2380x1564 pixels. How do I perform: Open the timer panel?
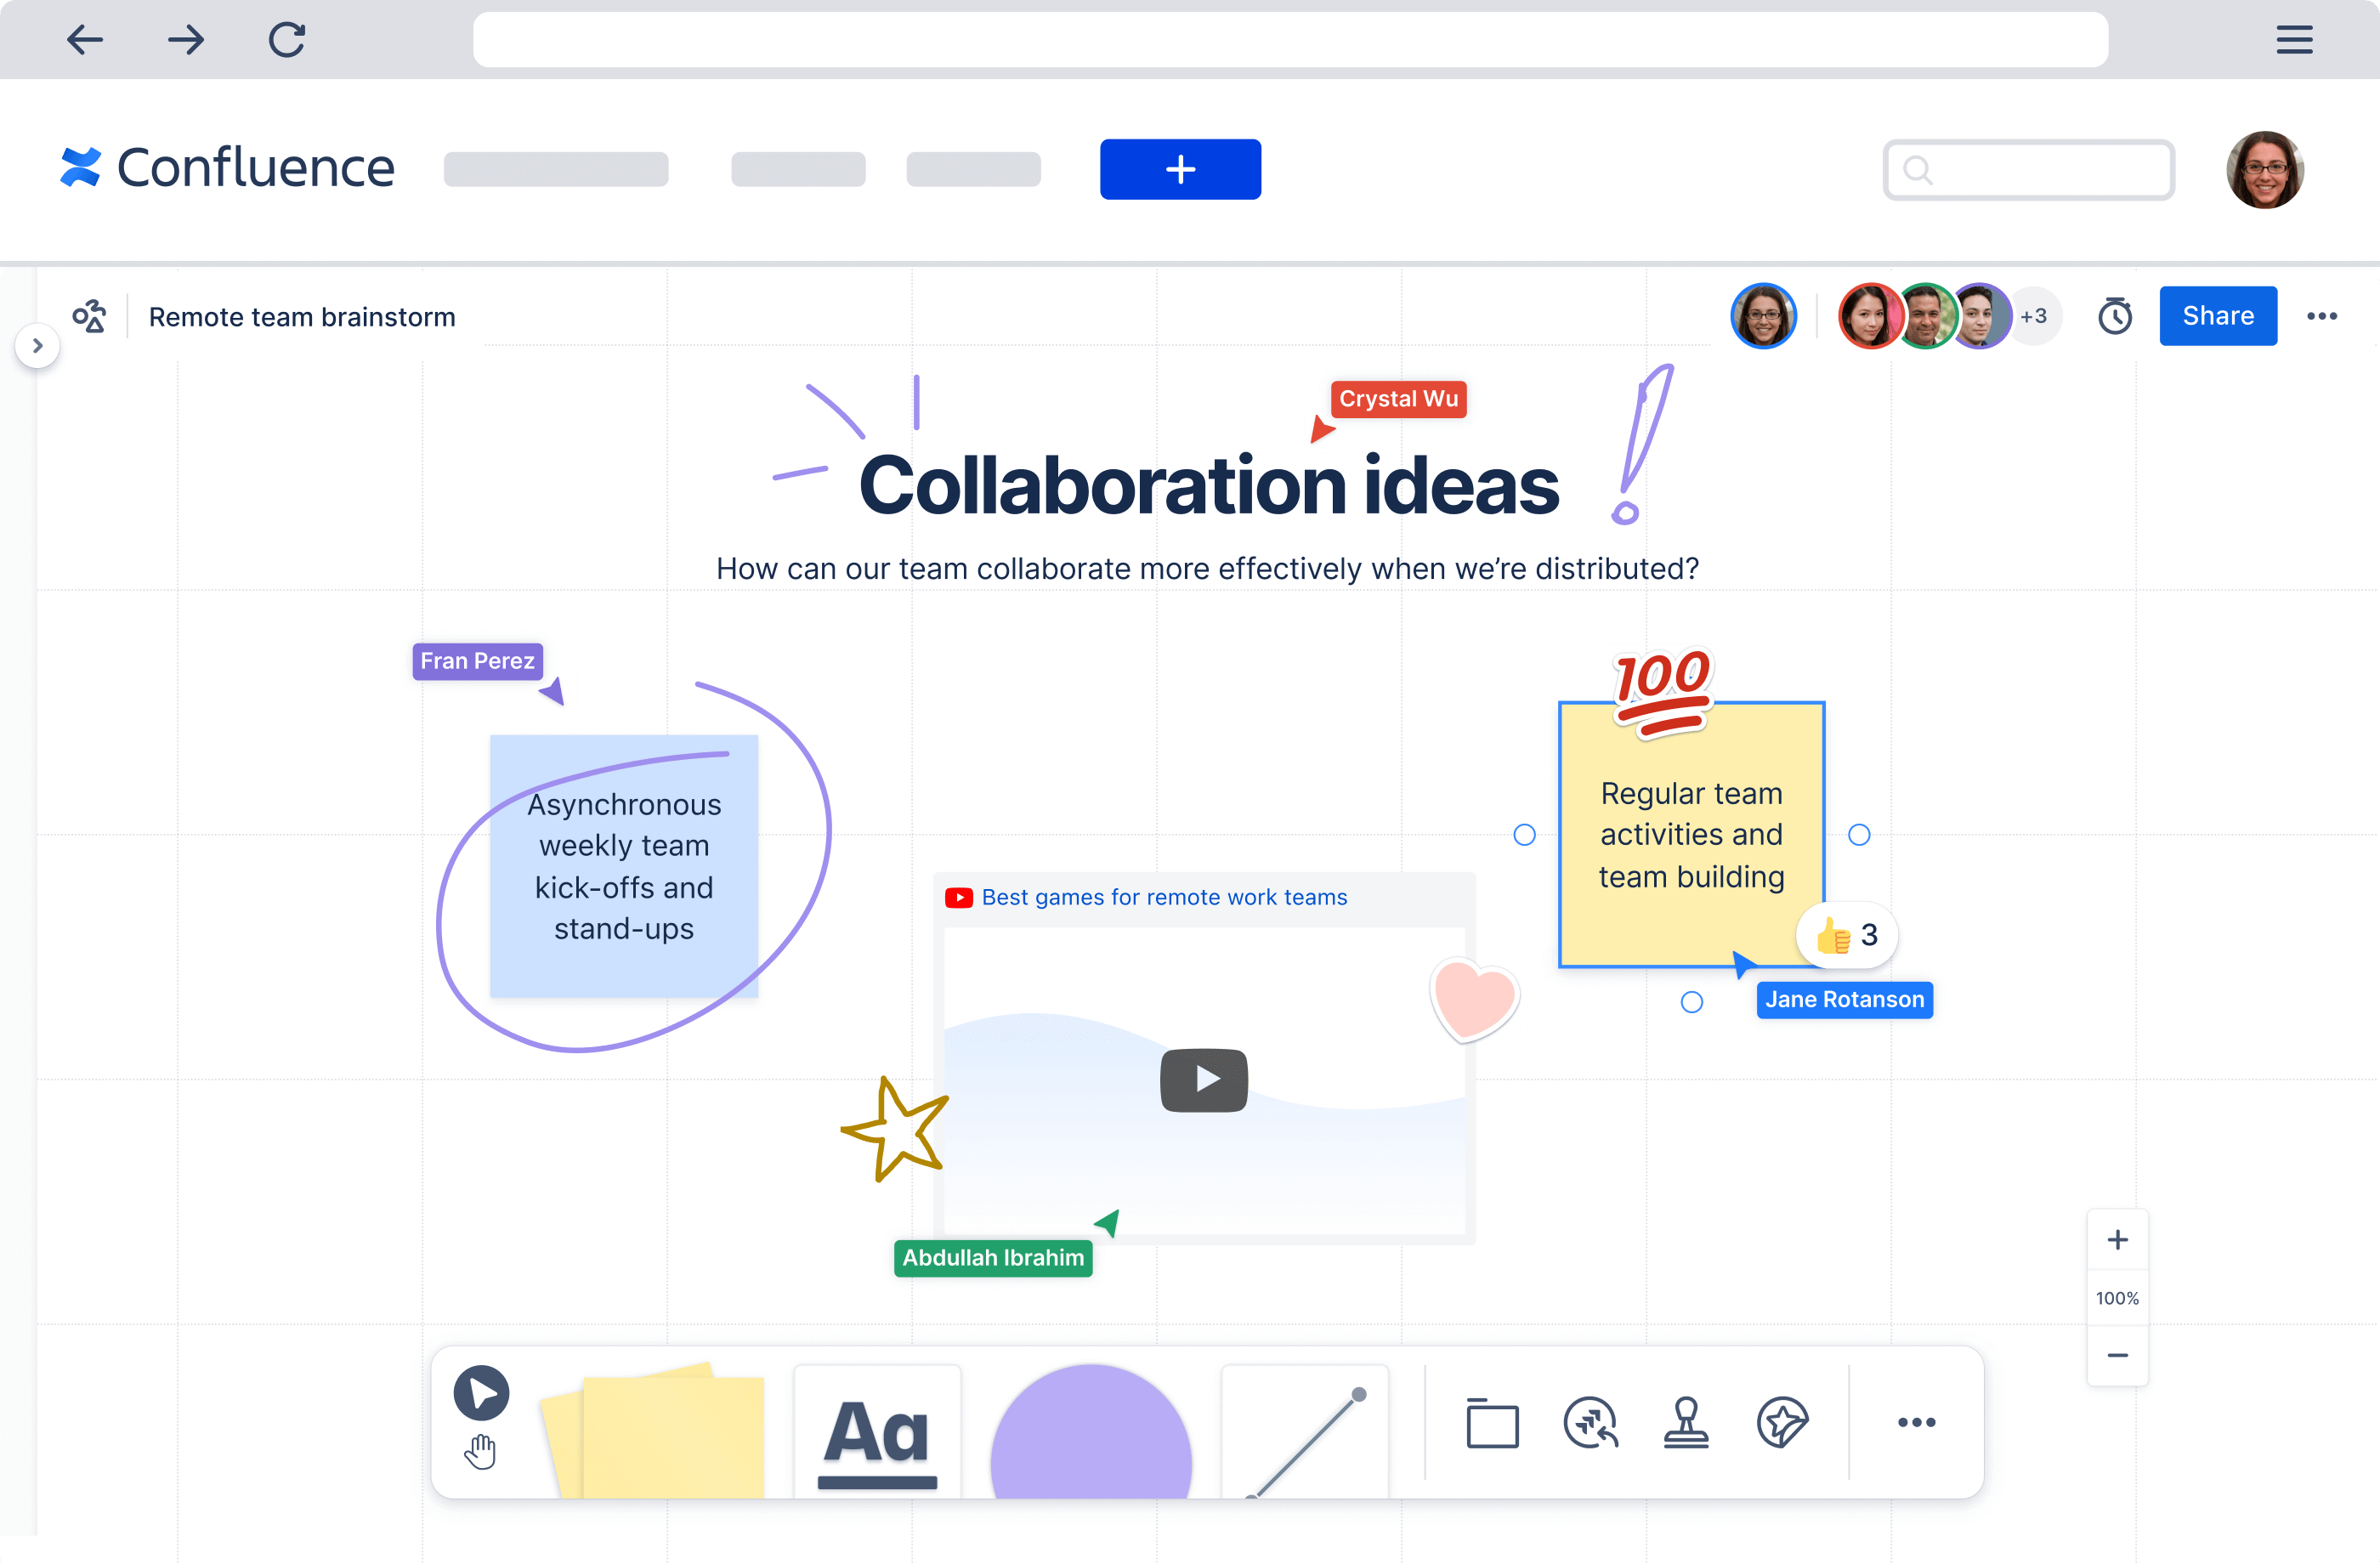pos(2116,316)
